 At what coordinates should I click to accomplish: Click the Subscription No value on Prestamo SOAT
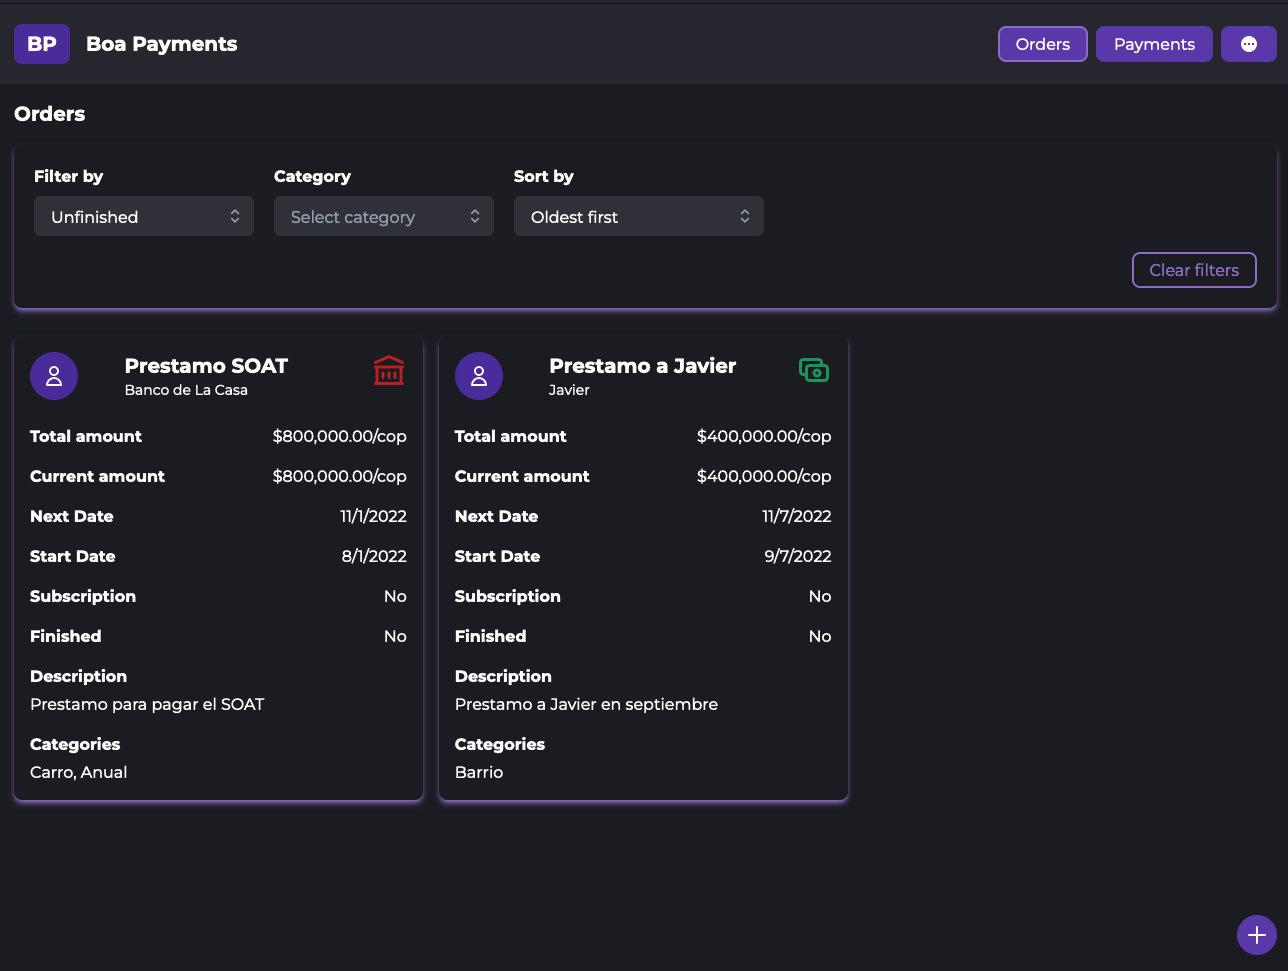(395, 596)
